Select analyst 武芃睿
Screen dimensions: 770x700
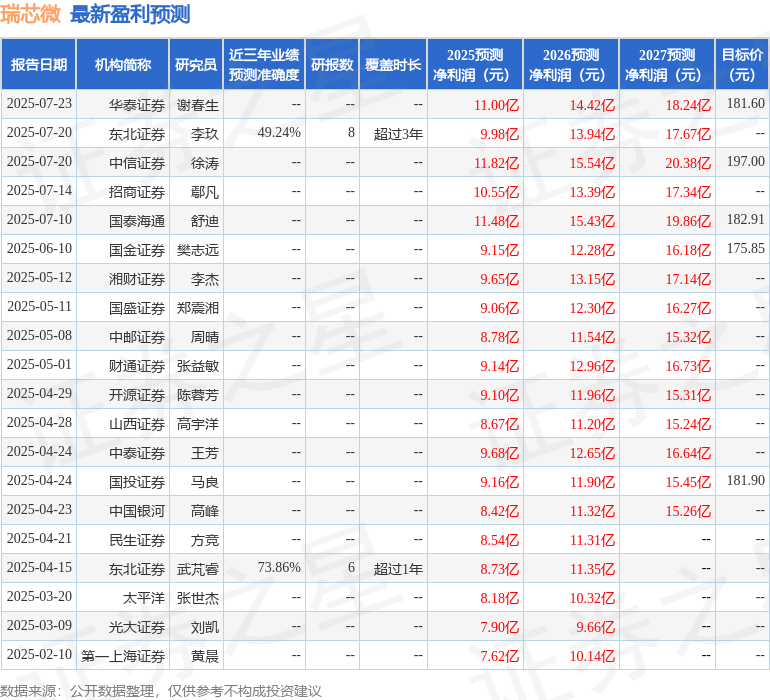pyautogui.click(x=197, y=569)
